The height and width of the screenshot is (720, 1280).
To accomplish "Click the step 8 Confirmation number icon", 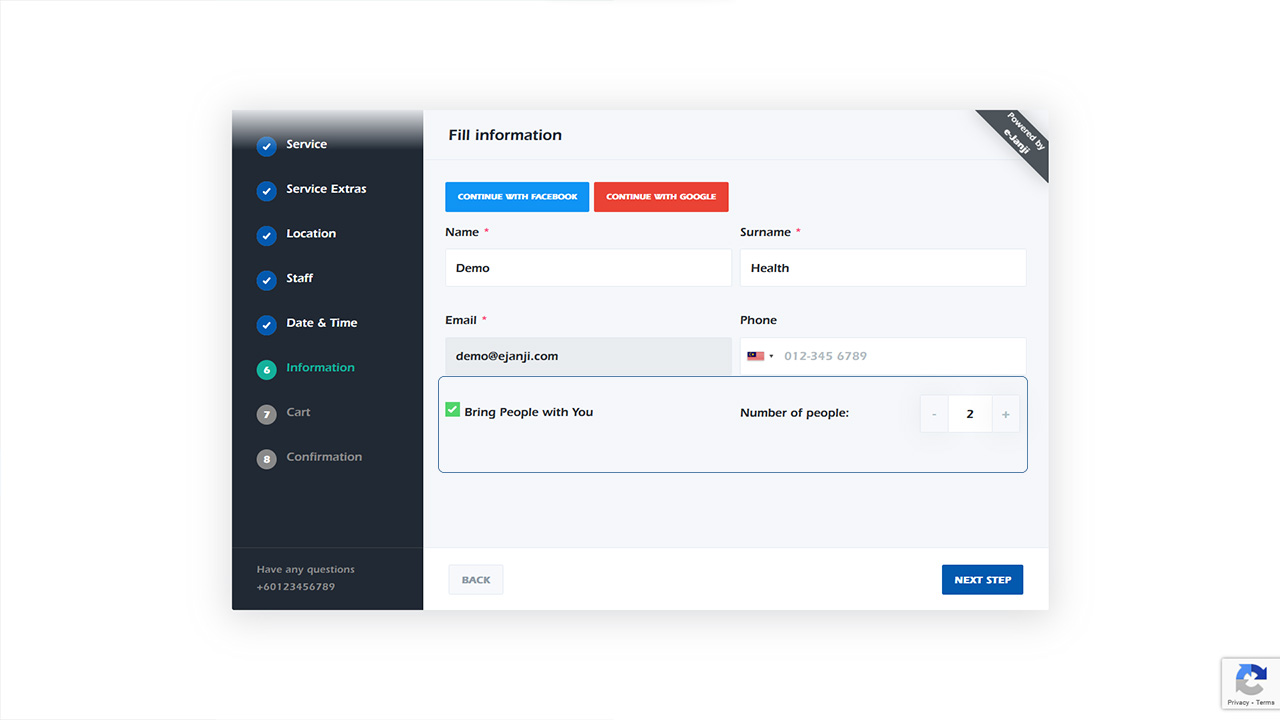I will tap(266, 459).
